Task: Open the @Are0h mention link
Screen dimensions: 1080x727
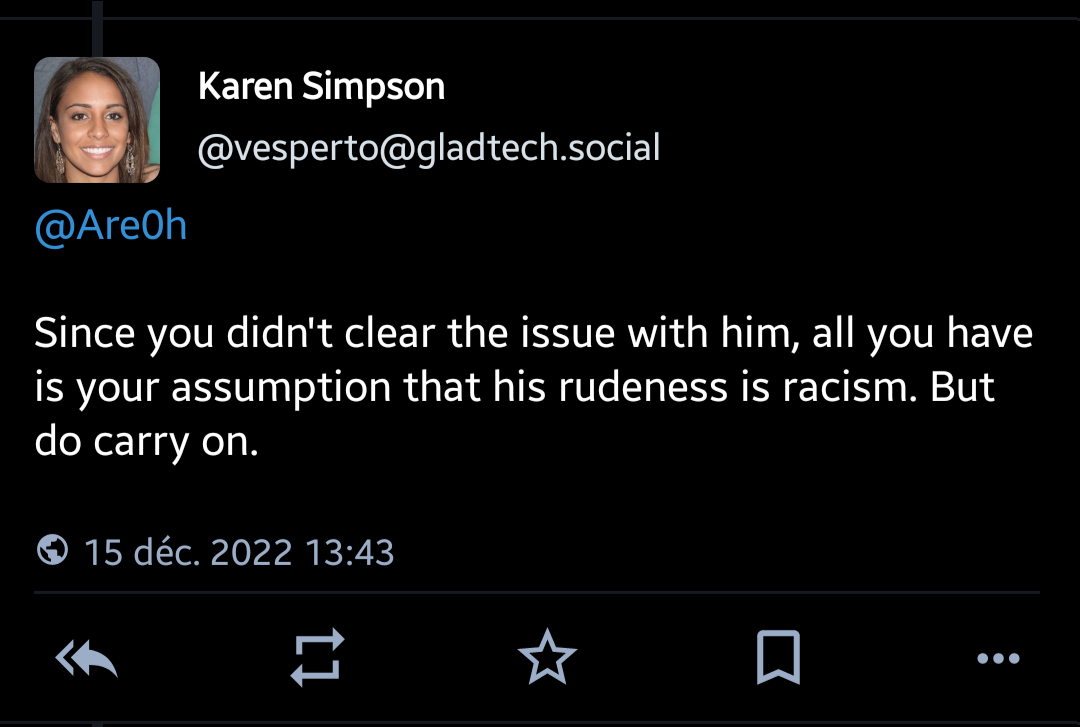Action: (x=111, y=226)
